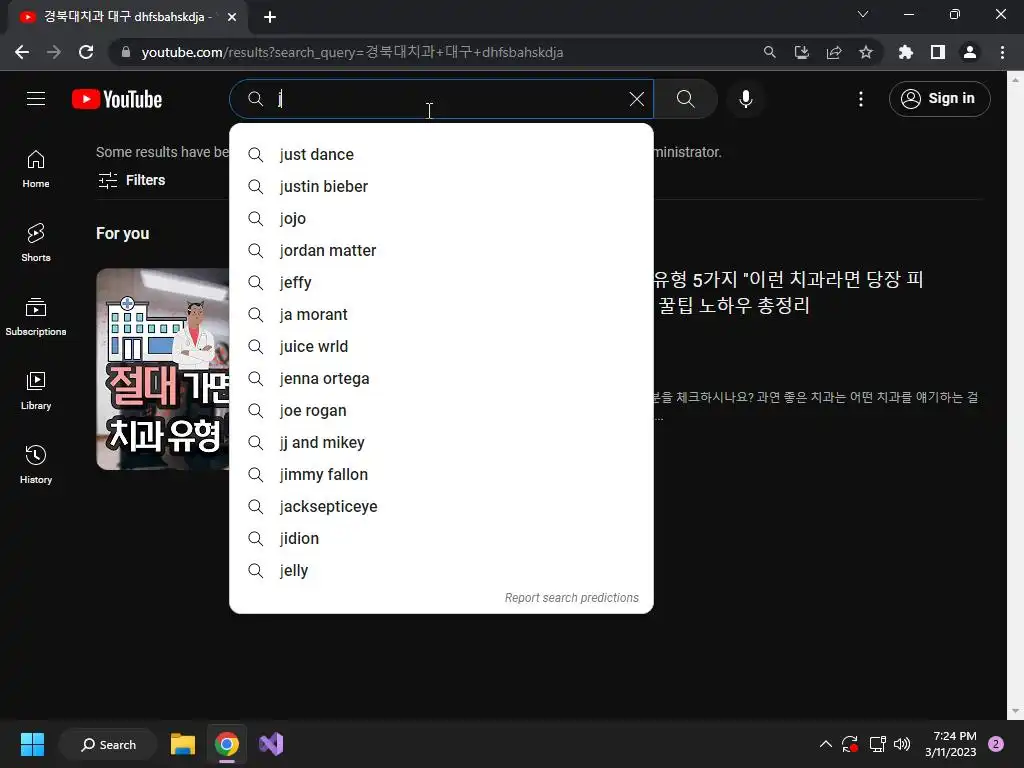The width and height of the screenshot is (1024, 768).
Task: Open Chrome profile avatar
Action: 970,52
